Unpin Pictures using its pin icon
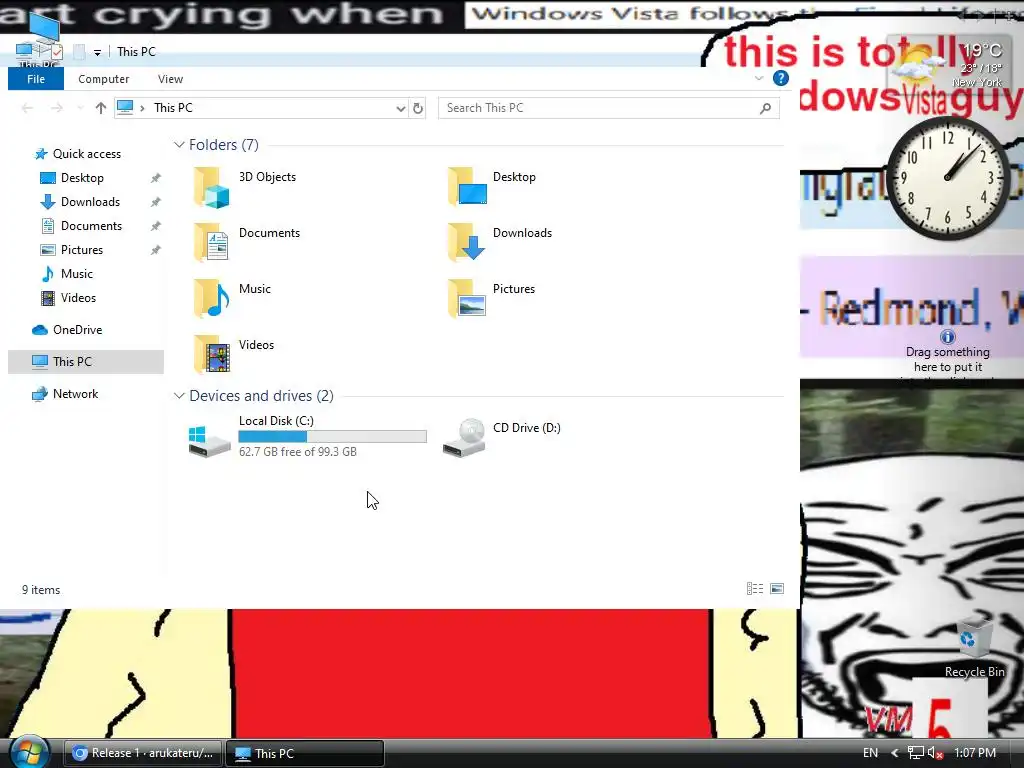 155,250
